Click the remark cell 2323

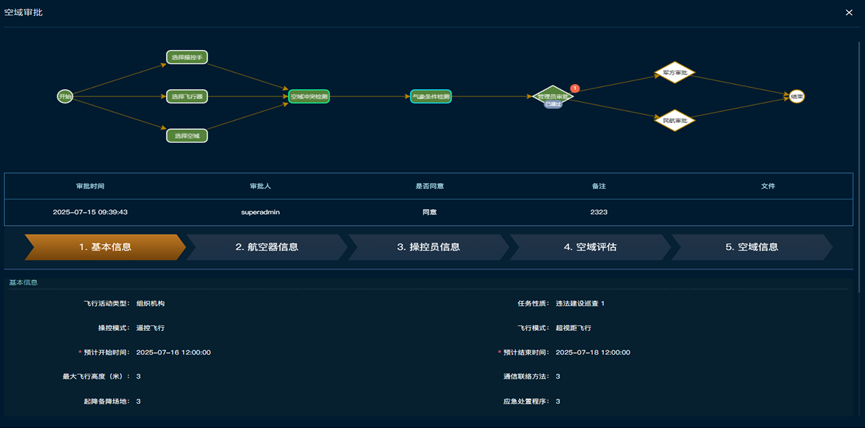599,212
